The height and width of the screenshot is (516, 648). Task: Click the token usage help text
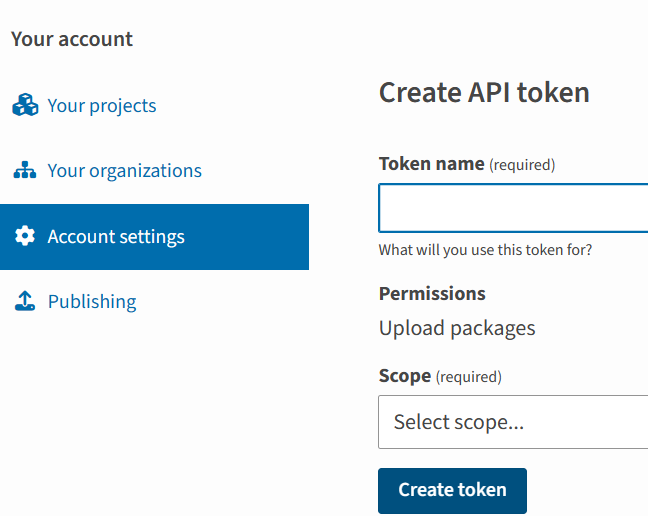[x=485, y=250]
